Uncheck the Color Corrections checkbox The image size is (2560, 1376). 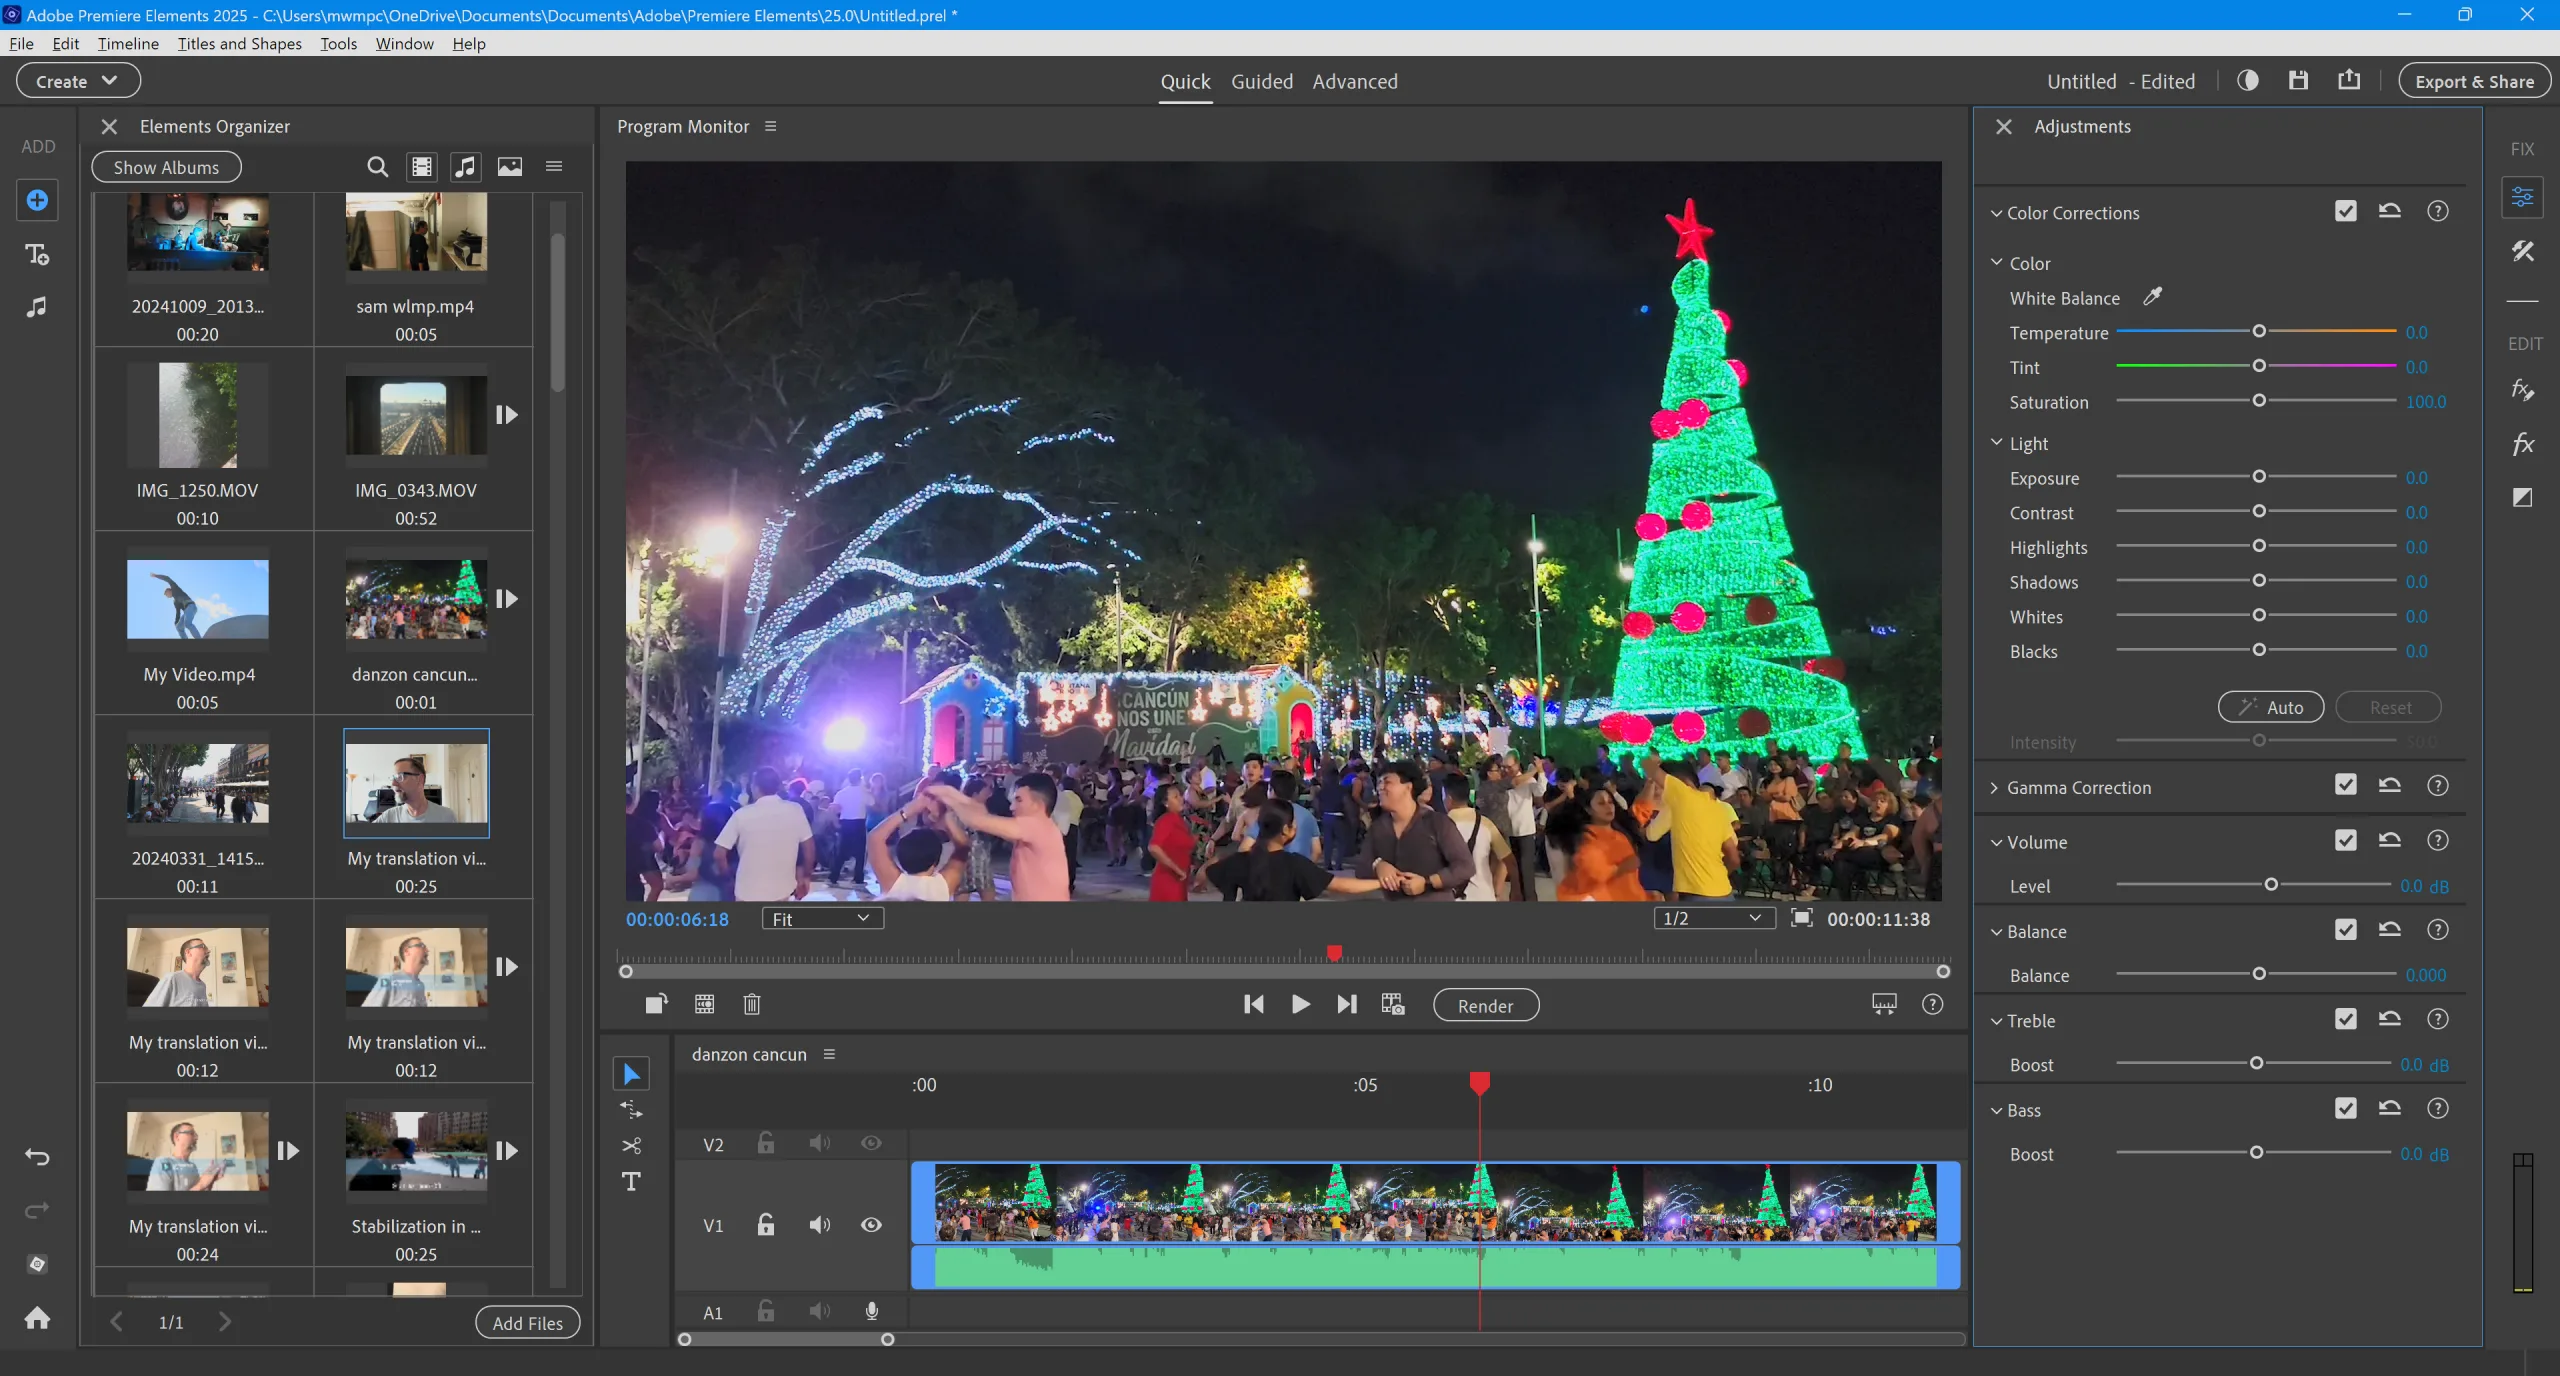(x=2346, y=211)
